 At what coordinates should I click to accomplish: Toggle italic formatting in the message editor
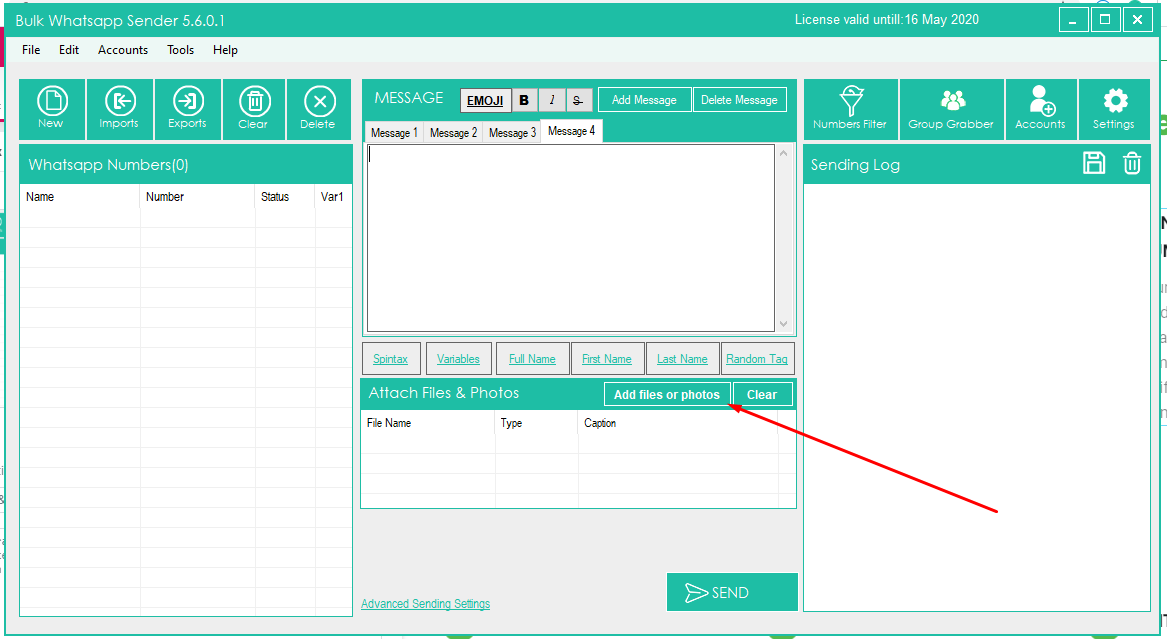point(552,100)
